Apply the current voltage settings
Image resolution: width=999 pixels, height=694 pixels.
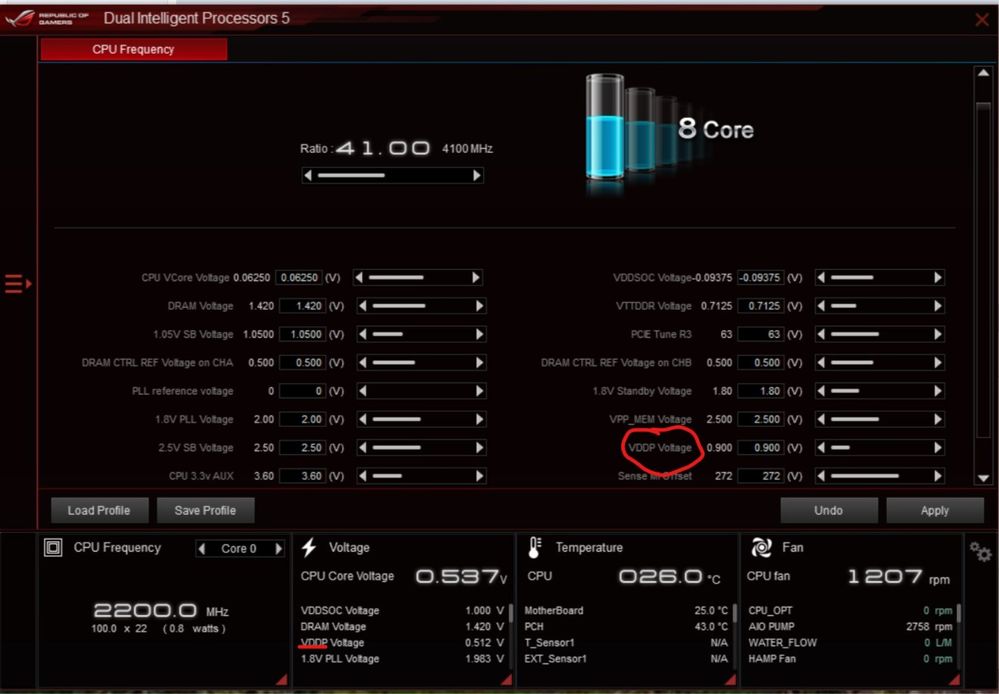(x=934, y=510)
